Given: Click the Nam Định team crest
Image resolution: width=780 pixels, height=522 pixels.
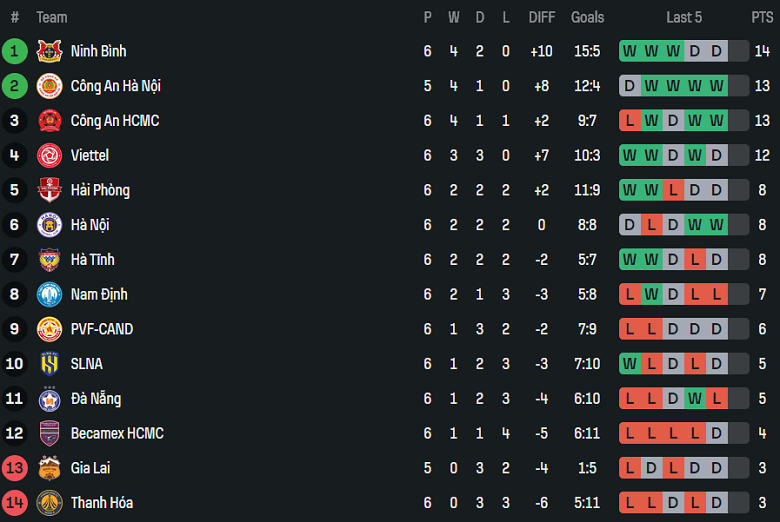Looking at the screenshot, I should [x=49, y=295].
